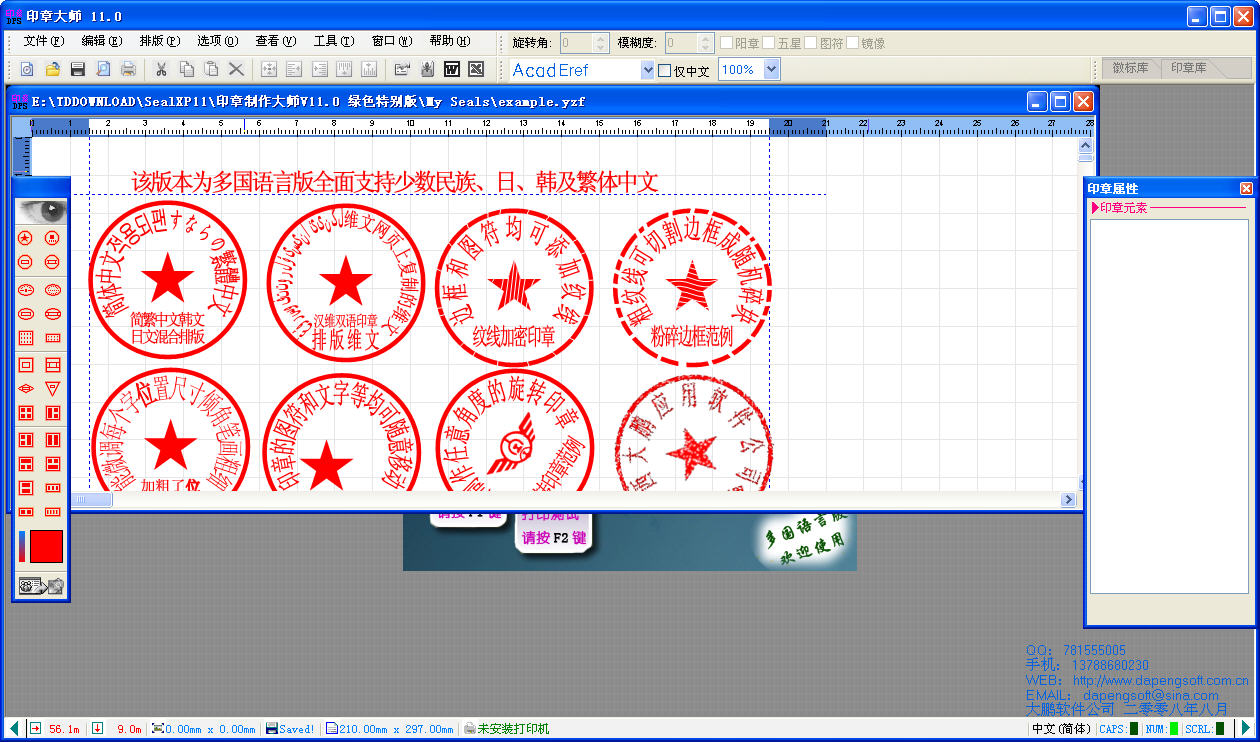This screenshot has height=742, width=1260.
Task: Open the 100% zoom dropdown
Action: point(771,70)
